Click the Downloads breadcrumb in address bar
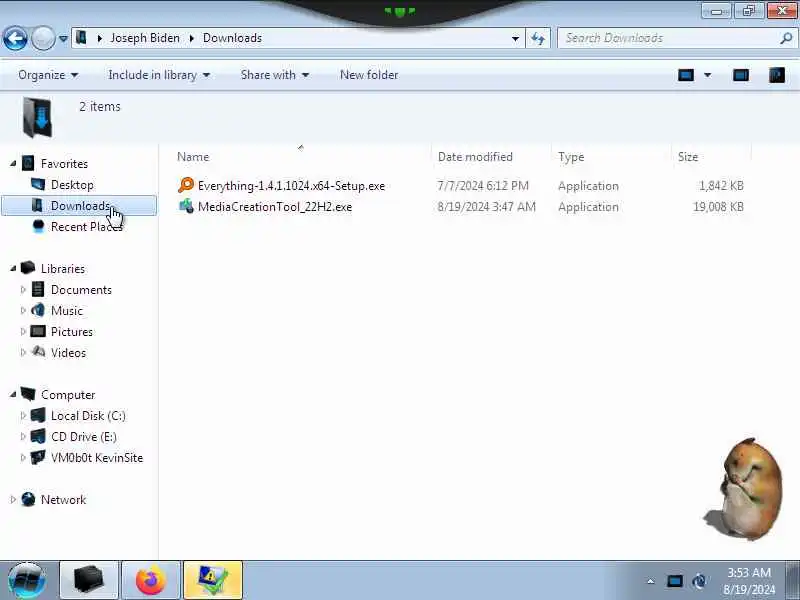This screenshot has width=800, height=600. click(x=232, y=38)
